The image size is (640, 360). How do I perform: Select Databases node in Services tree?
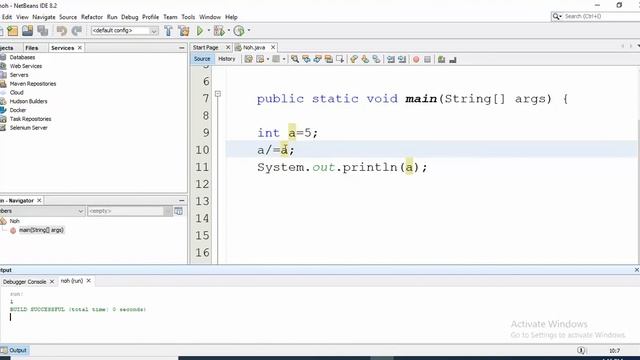pyautogui.click(x=22, y=58)
